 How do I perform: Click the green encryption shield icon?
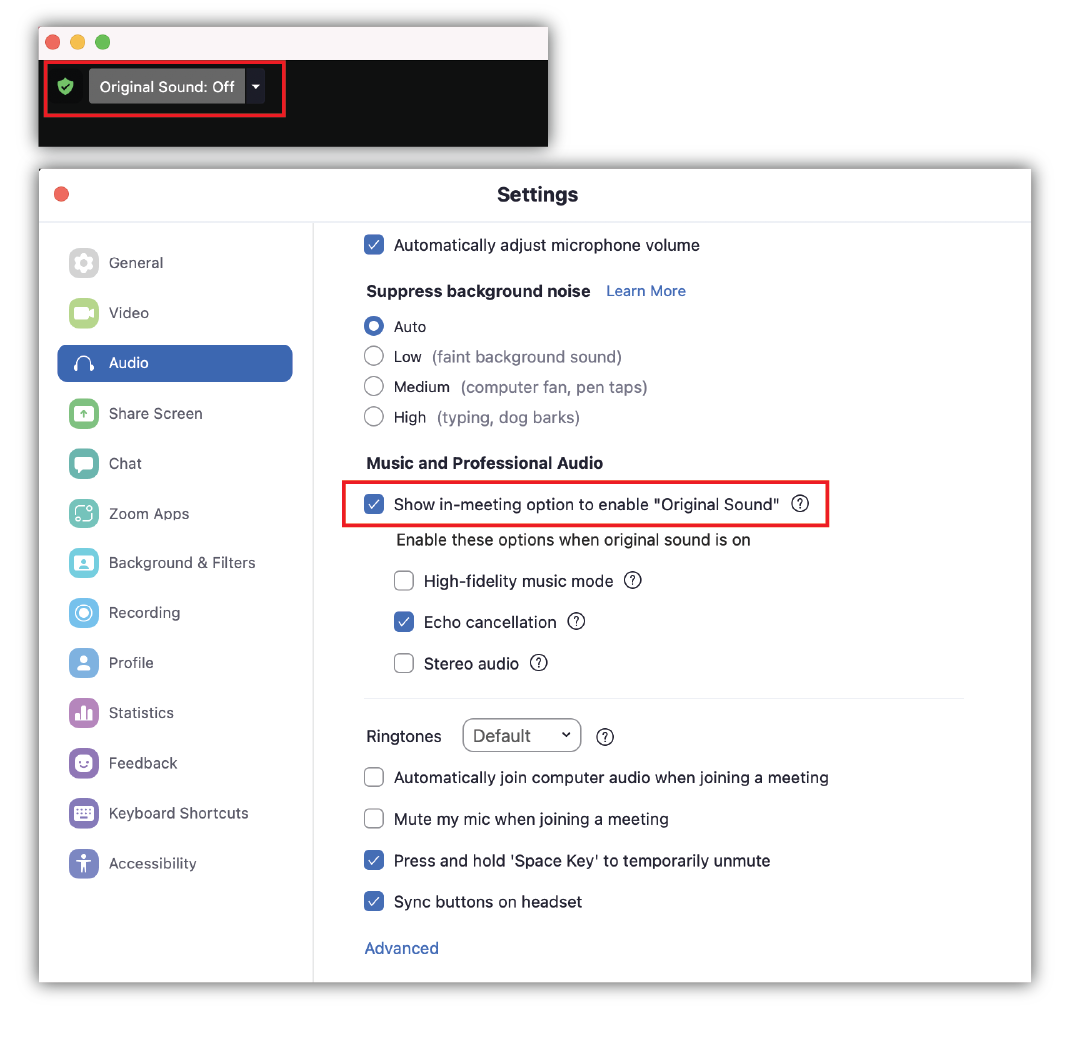tap(65, 87)
